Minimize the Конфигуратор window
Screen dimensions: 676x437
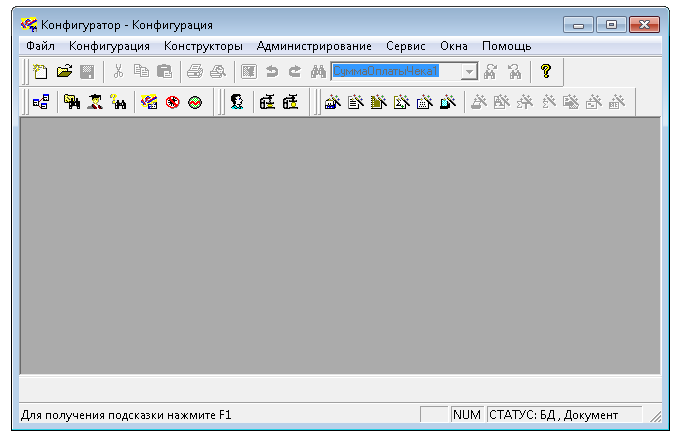pyautogui.click(x=578, y=25)
